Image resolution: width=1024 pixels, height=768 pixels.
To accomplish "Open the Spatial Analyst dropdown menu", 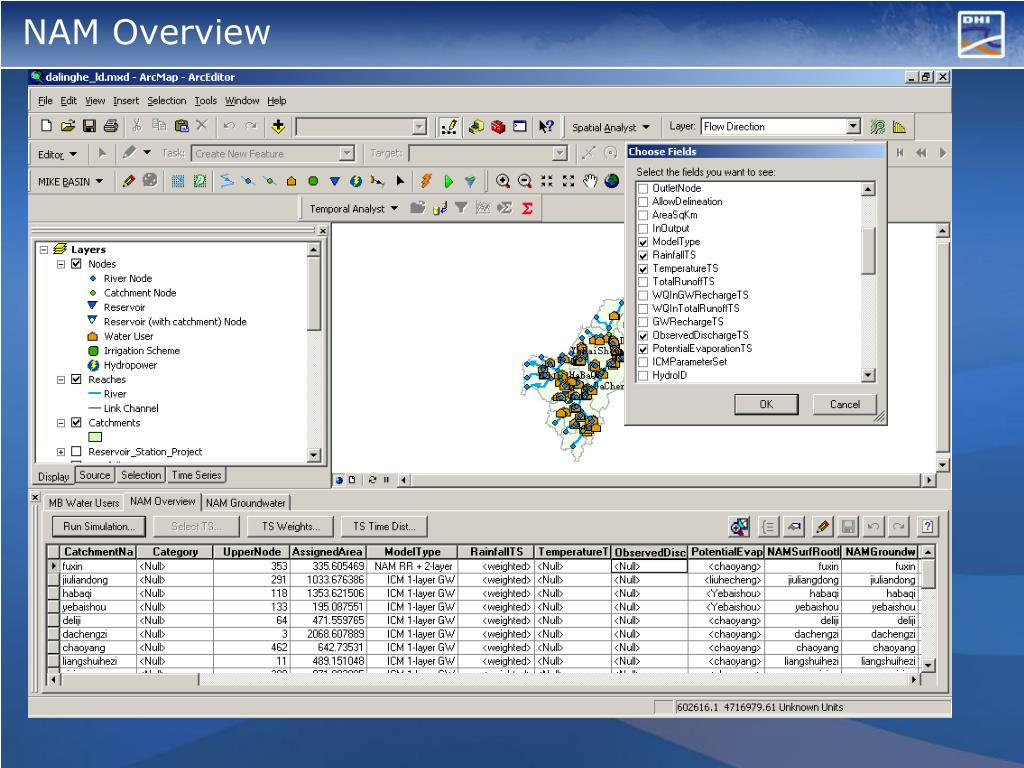I will pyautogui.click(x=610, y=127).
